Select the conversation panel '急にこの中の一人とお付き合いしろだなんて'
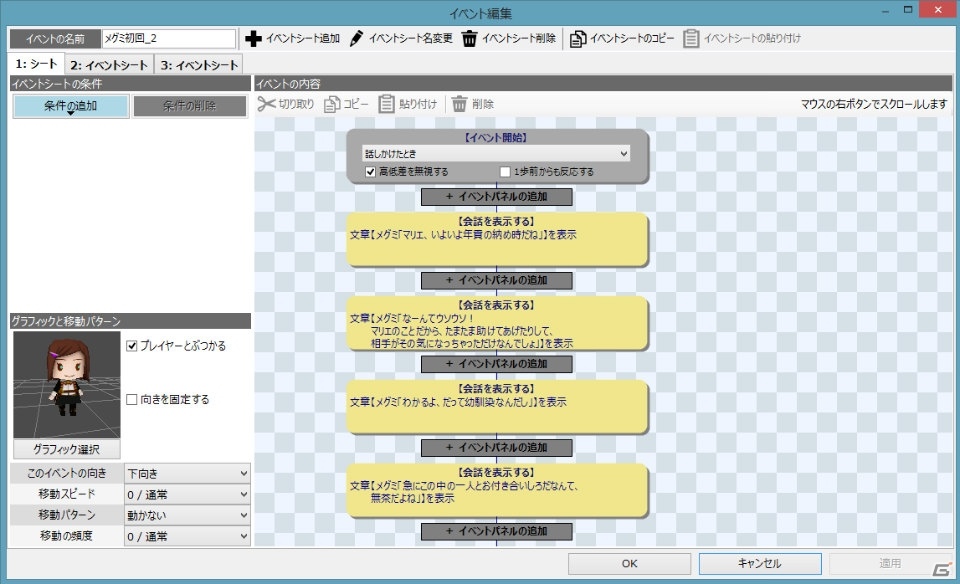This screenshot has height=584, width=960. tap(497, 490)
